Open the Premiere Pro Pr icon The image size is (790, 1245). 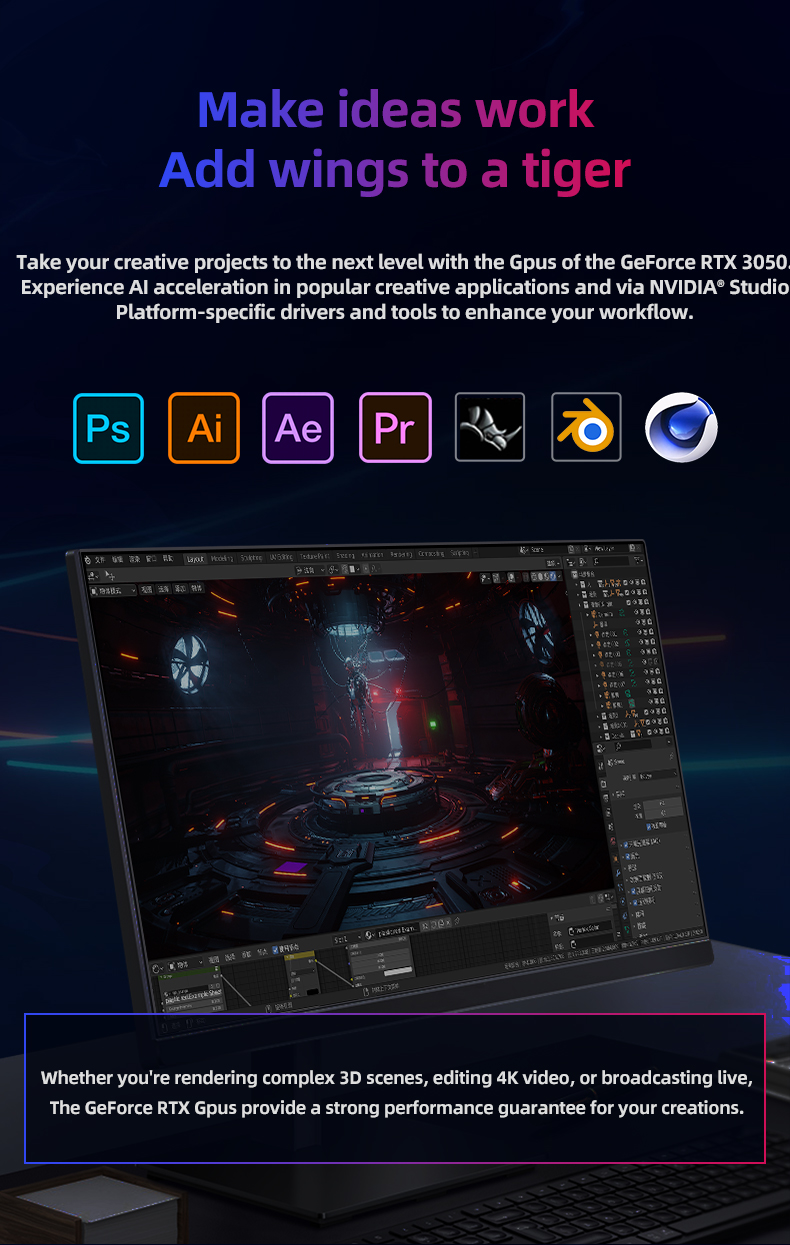(394, 428)
